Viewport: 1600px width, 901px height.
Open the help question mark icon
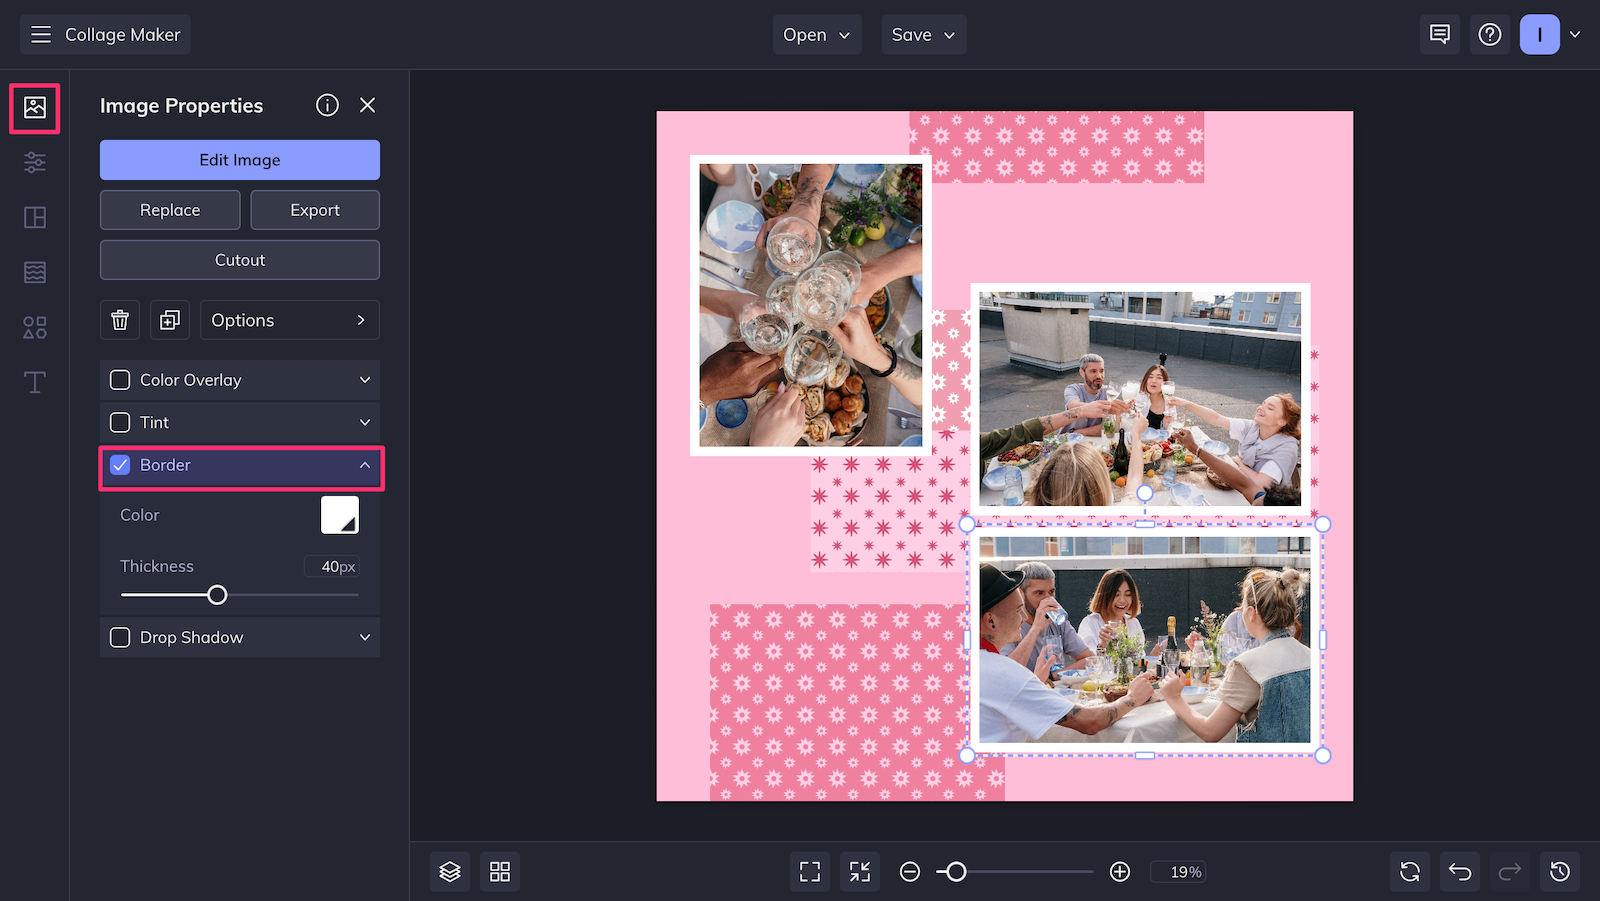1490,35
